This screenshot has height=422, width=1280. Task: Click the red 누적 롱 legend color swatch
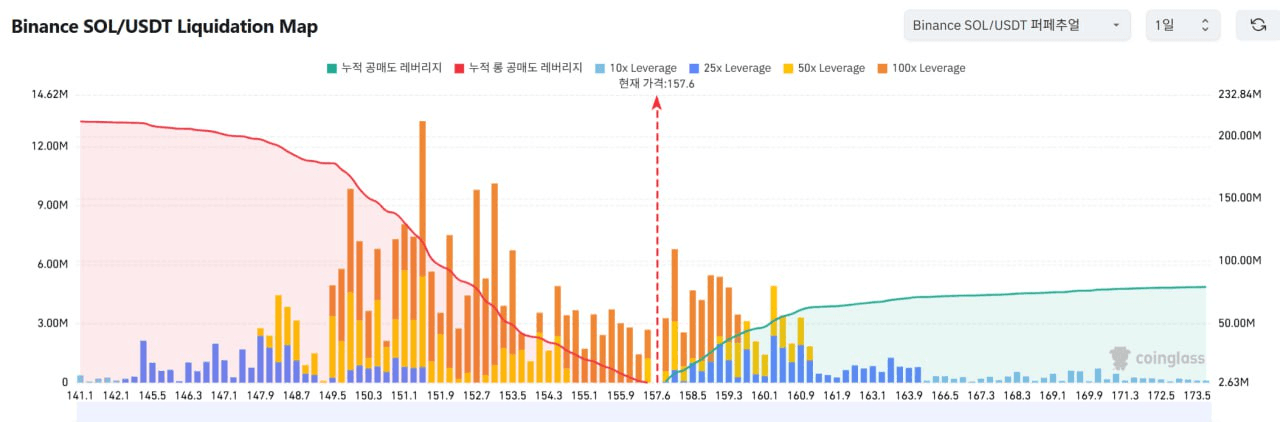point(459,68)
